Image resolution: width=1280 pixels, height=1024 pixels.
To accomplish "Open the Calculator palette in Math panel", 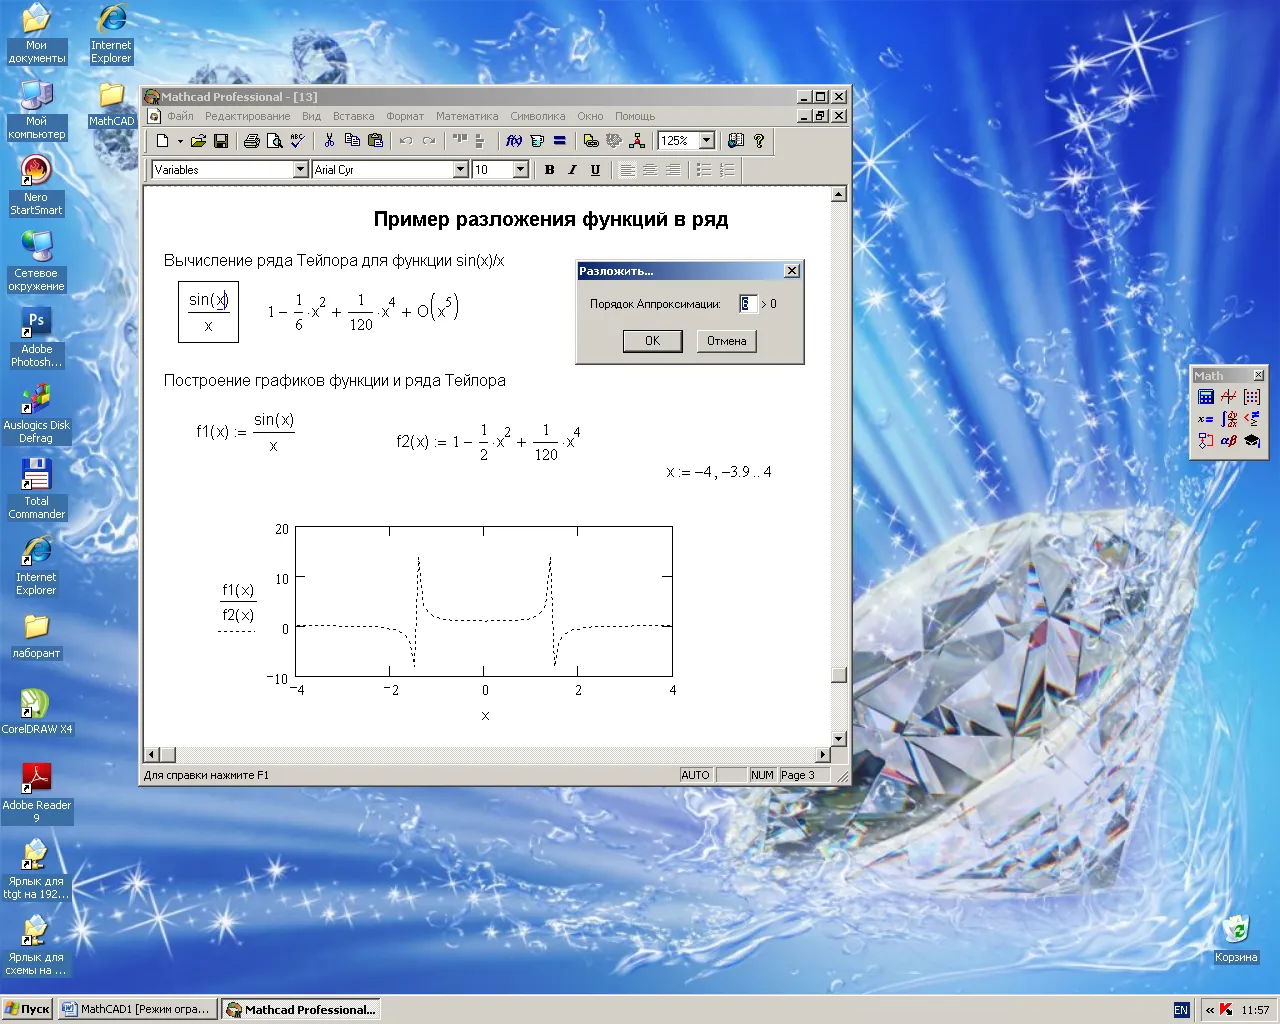I will pos(1206,397).
